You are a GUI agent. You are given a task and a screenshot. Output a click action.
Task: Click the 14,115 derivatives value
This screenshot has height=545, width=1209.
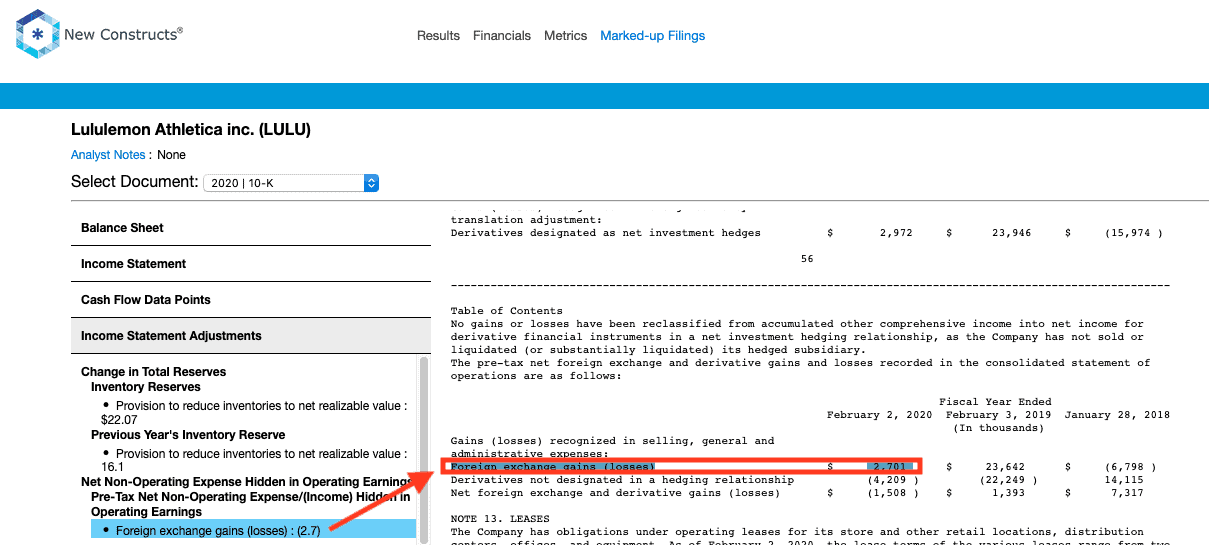click(x=1123, y=480)
